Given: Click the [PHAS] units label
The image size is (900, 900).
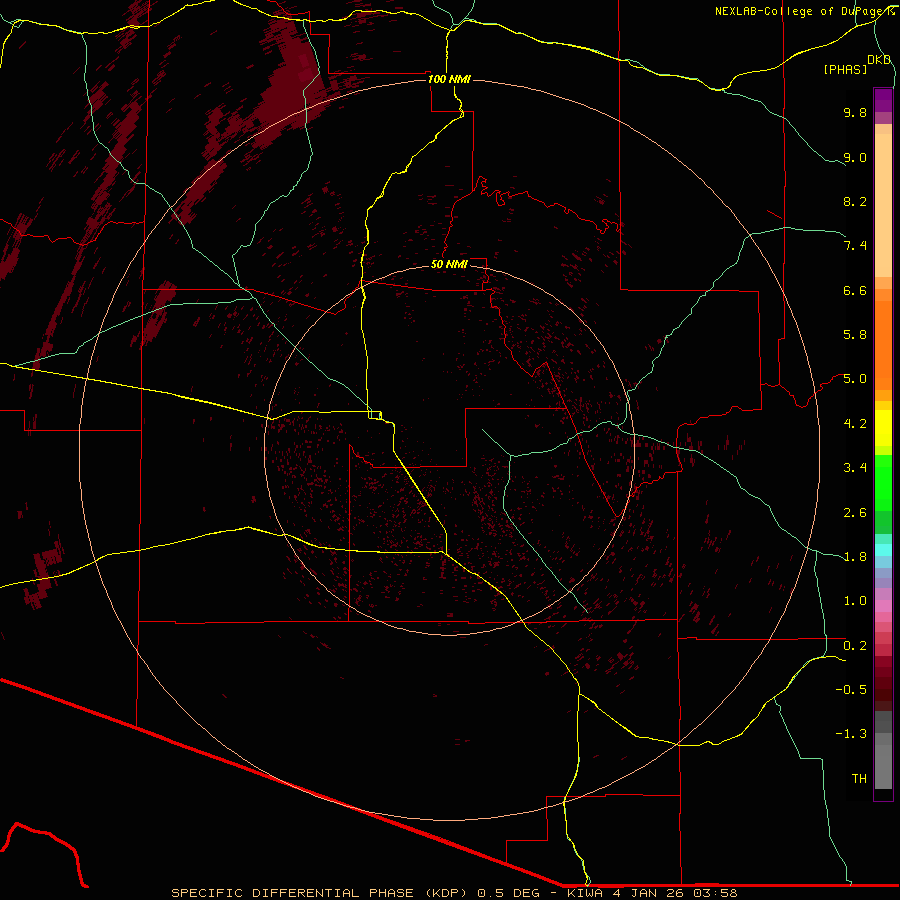Looking at the screenshot, I should (845, 69).
